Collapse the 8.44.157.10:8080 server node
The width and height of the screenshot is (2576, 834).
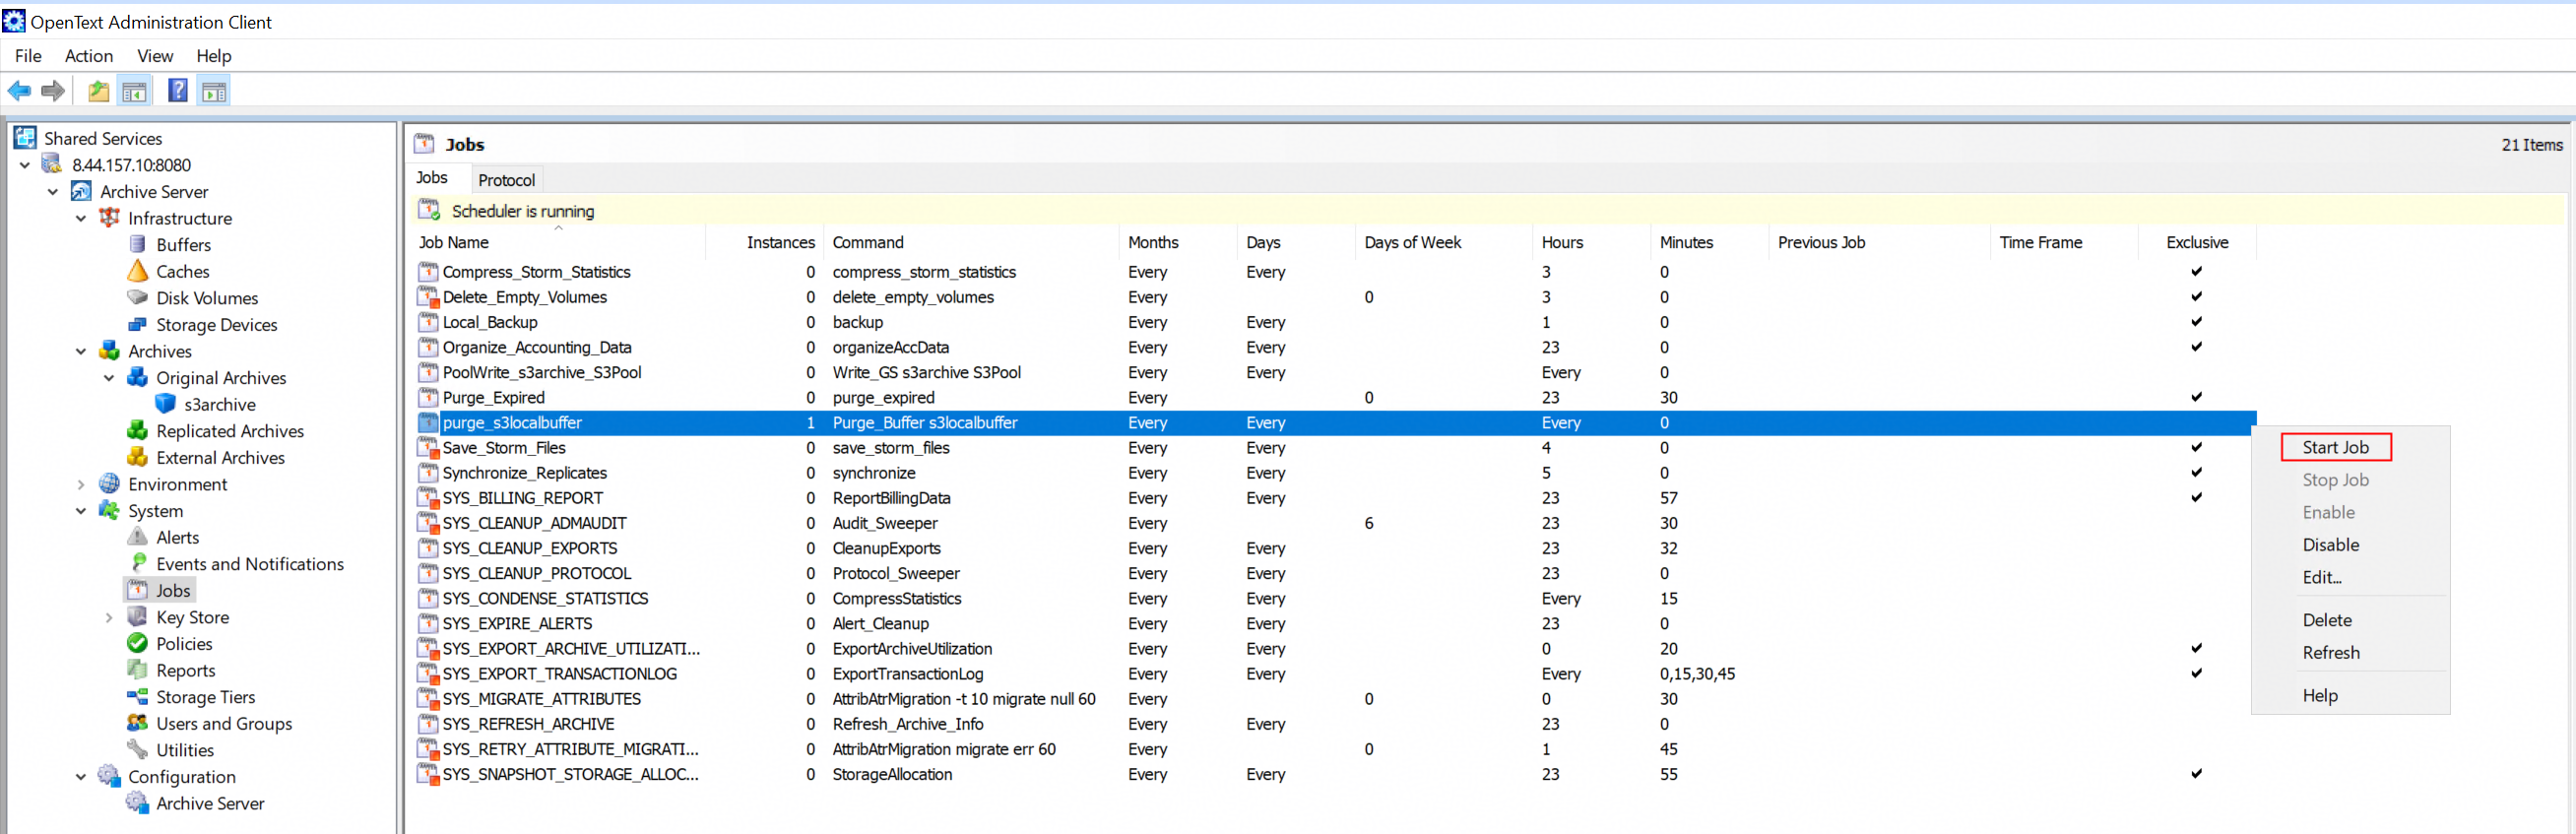[25, 165]
